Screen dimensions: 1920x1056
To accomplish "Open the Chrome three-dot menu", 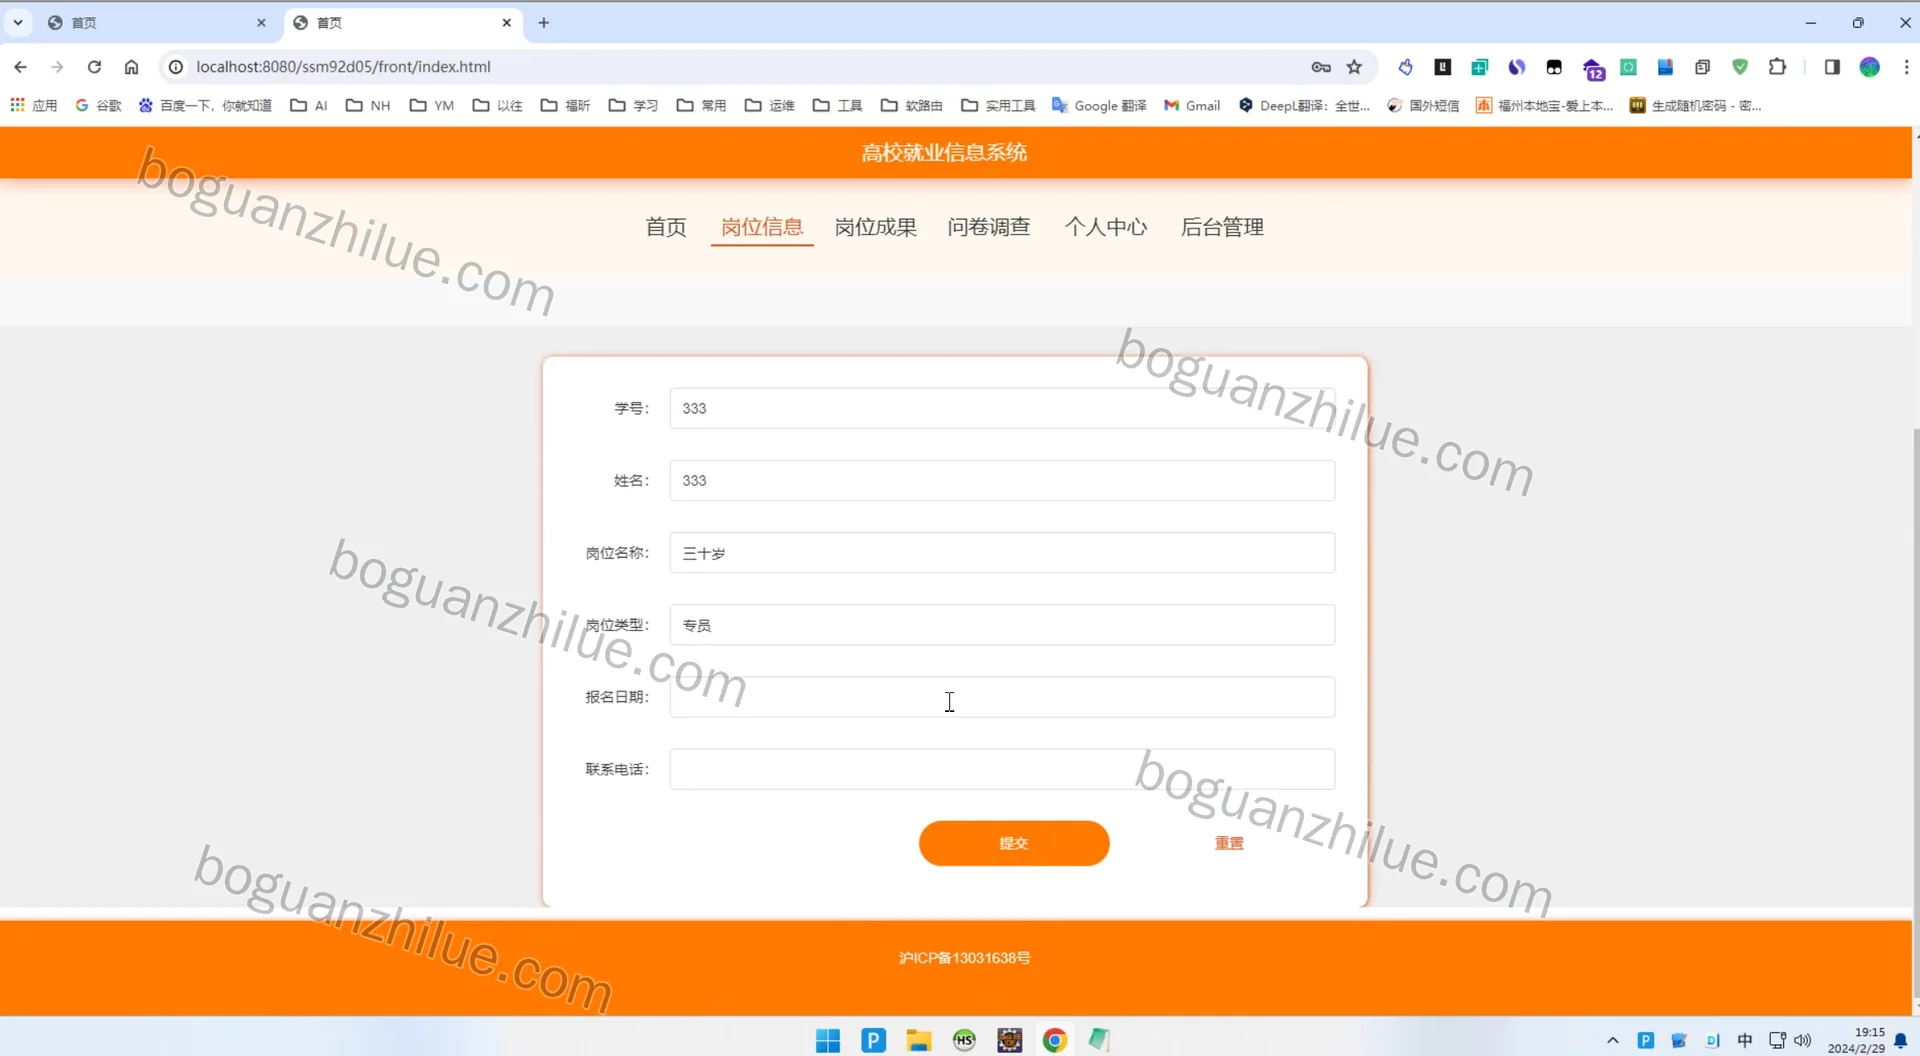I will [1906, 67].
